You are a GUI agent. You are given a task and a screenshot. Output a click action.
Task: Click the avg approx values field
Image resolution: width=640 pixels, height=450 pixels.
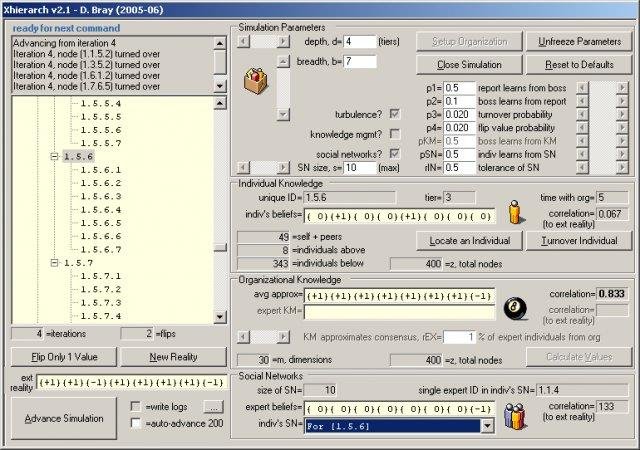[x=399, y=296]
